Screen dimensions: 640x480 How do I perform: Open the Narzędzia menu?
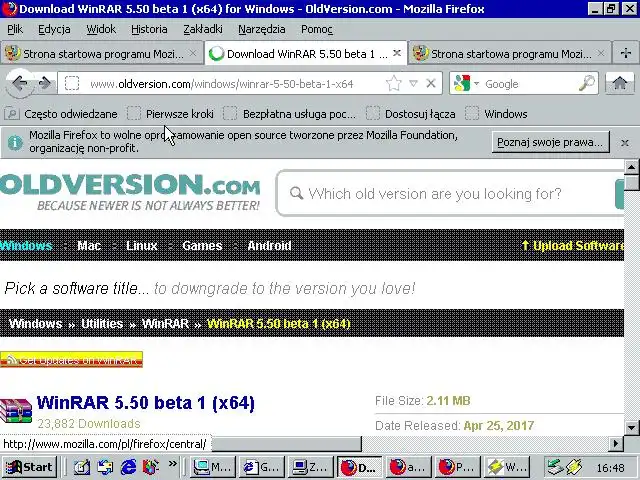(x=262, y=29)
